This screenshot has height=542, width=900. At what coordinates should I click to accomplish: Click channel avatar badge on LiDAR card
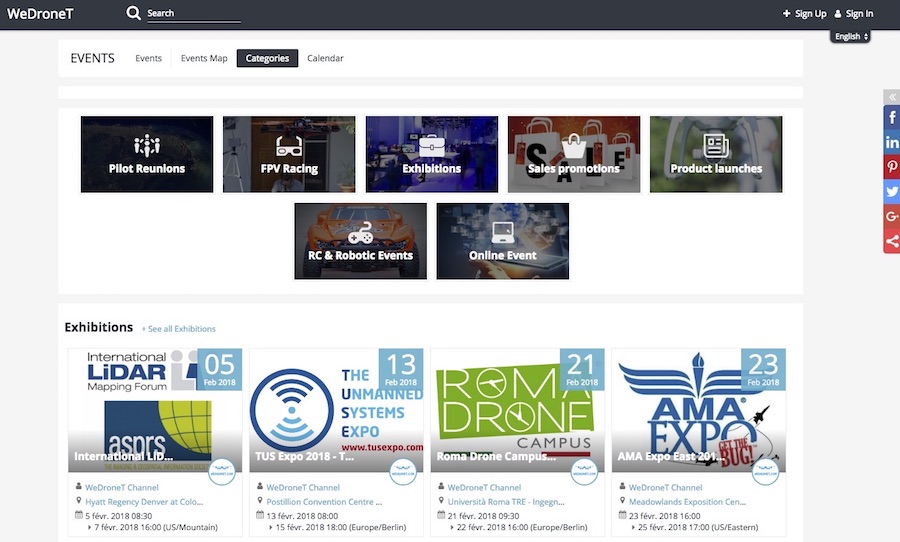[x=222, y=472]
